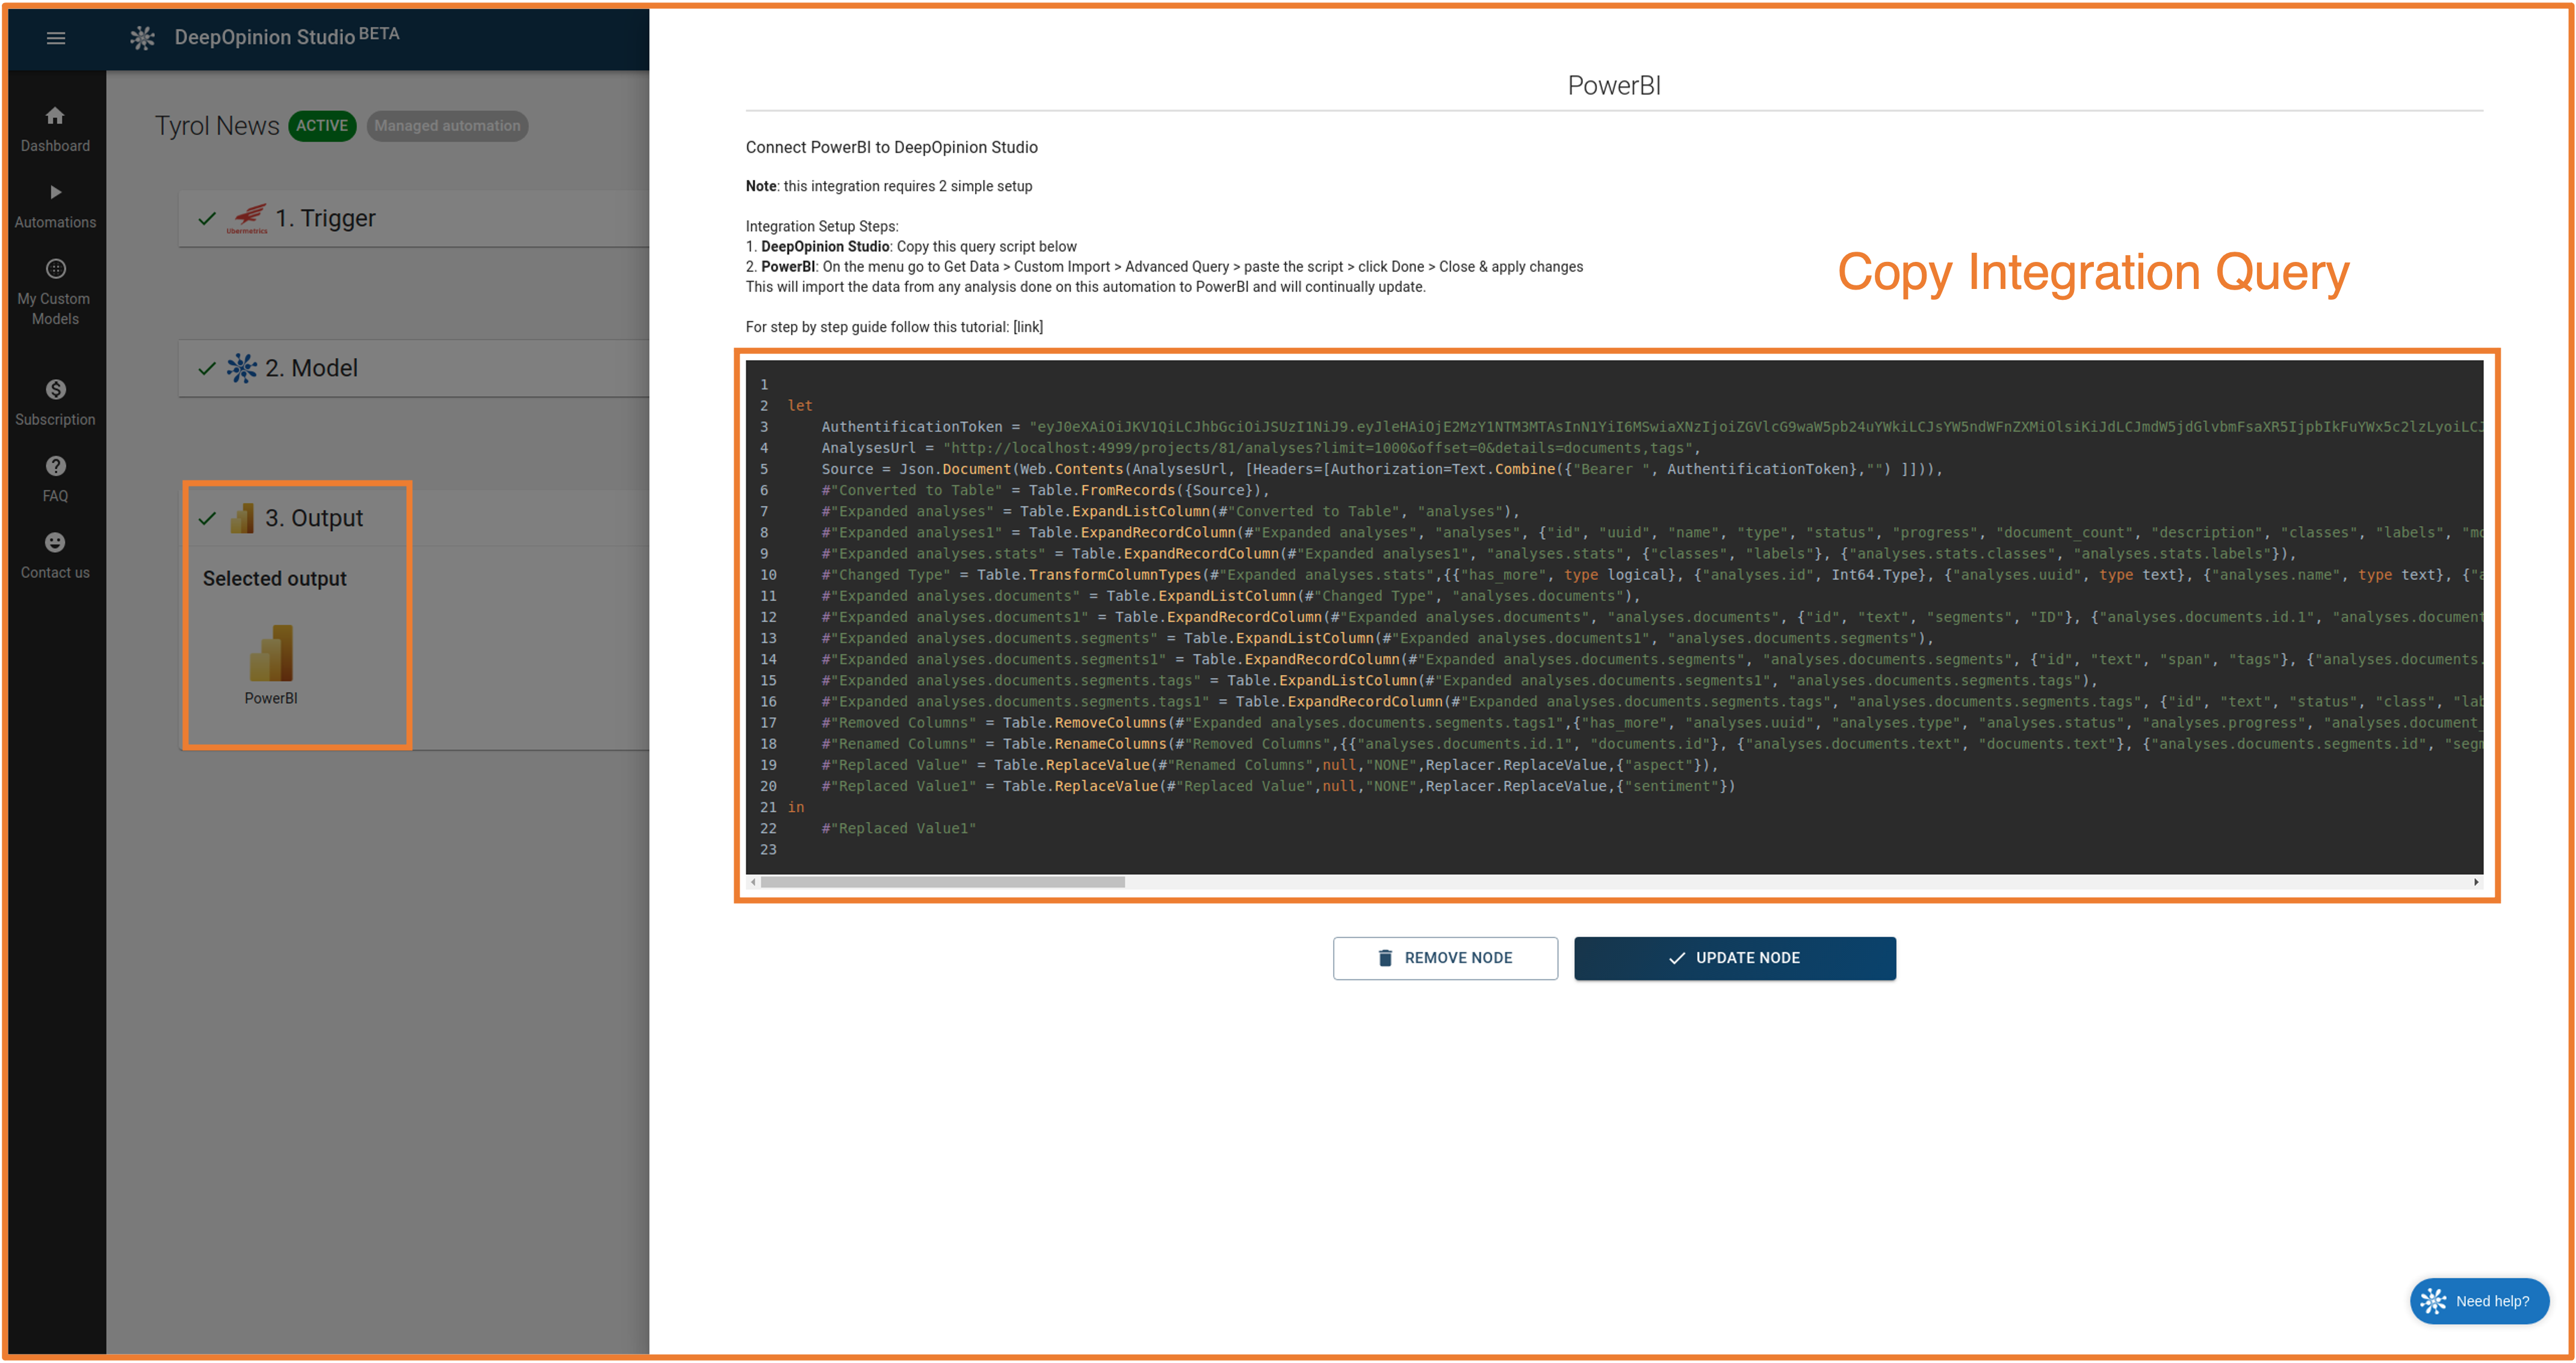2576x1363 pixels.
Task: Click the Managed automation badge
Action: [447, 126]
